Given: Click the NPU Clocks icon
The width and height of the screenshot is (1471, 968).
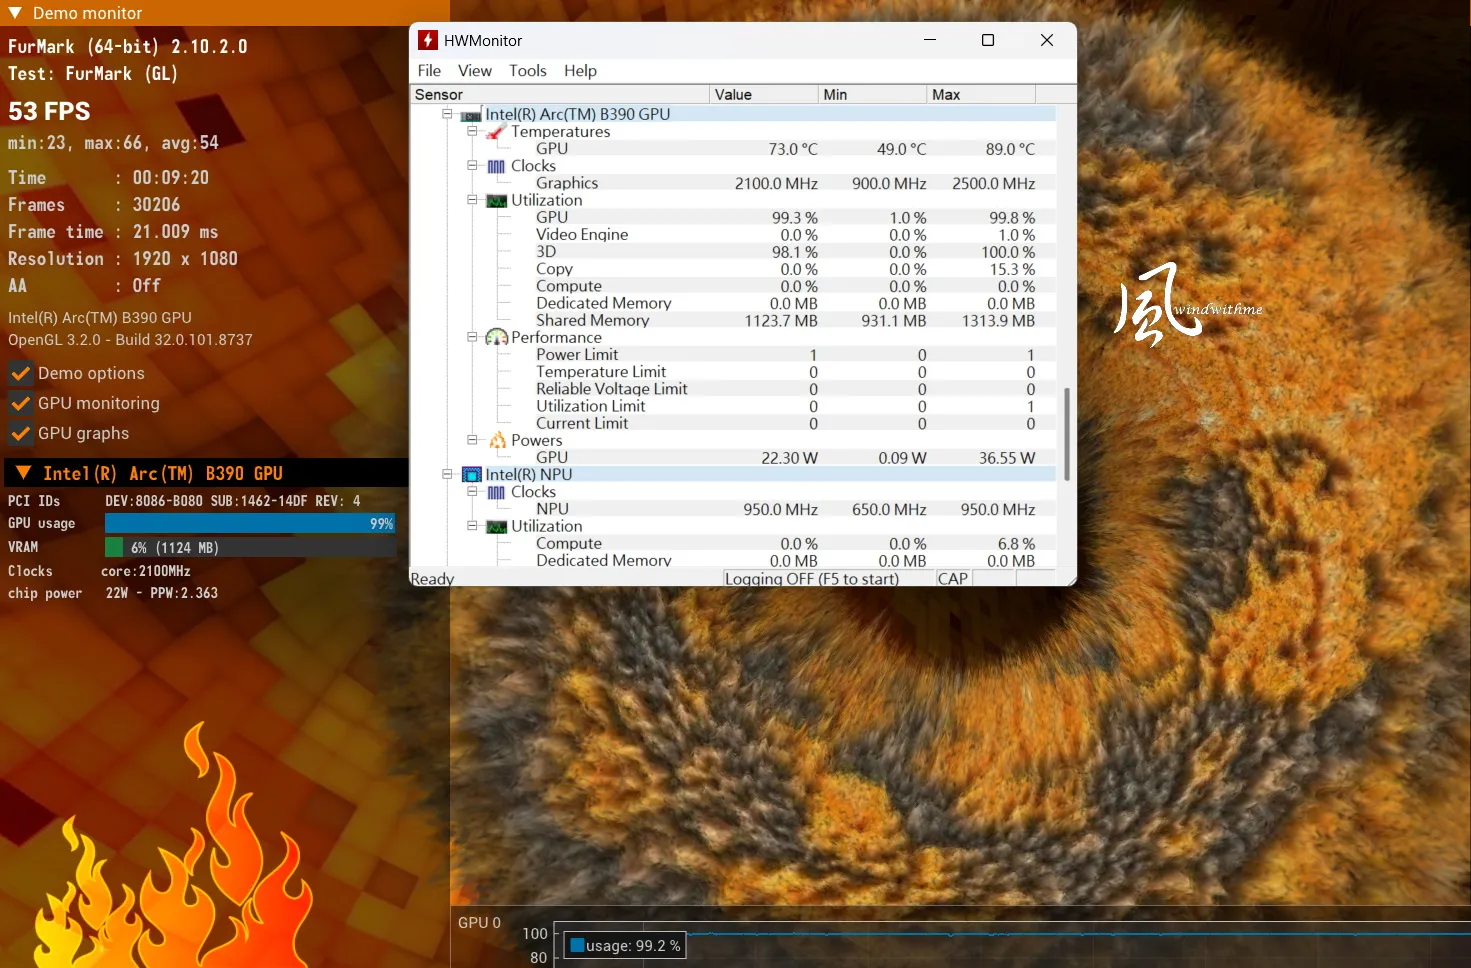Looking at the screenshot, I should (496, 492).
